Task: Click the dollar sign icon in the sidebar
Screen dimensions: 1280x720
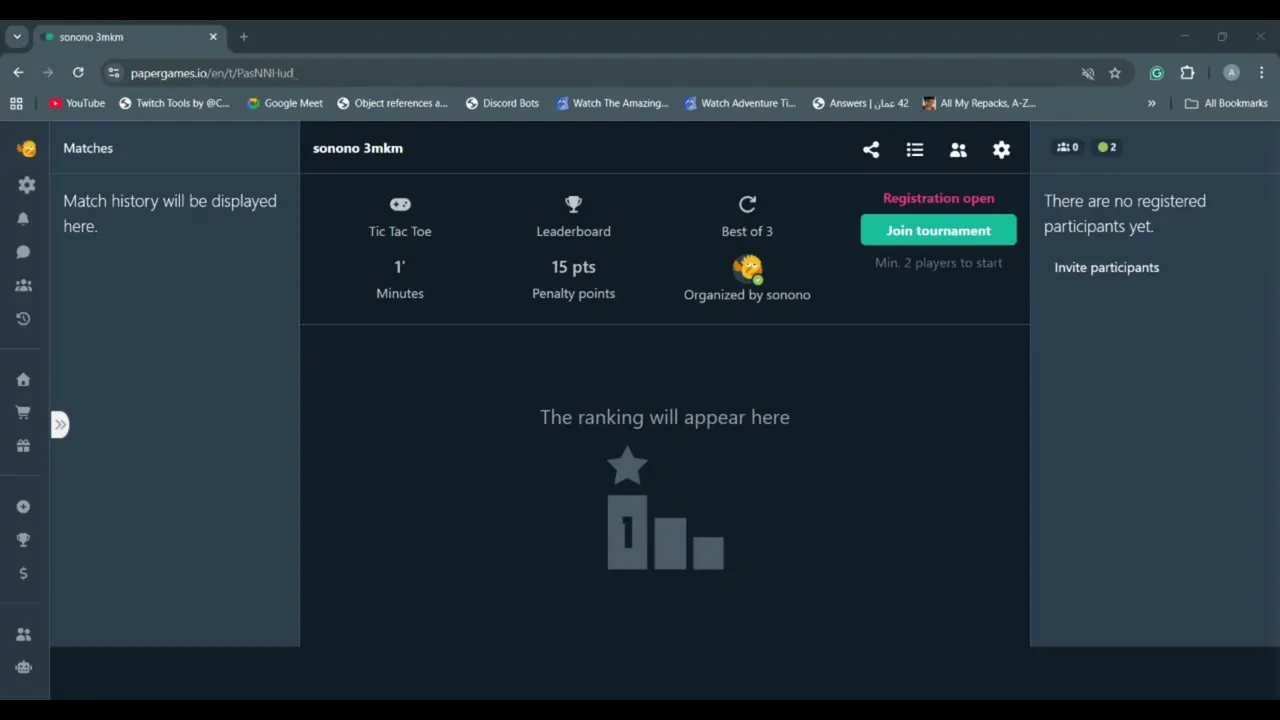Action: [x=23, y=573]
